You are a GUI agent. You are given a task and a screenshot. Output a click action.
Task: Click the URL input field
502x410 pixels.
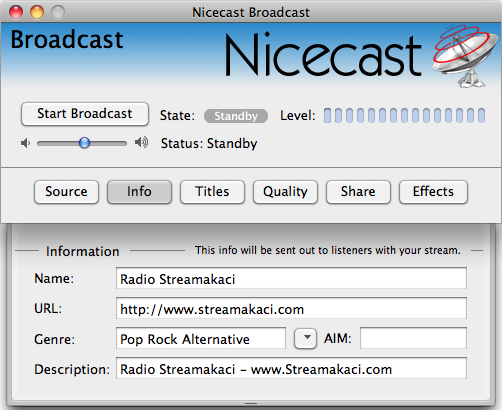point(291,308)
